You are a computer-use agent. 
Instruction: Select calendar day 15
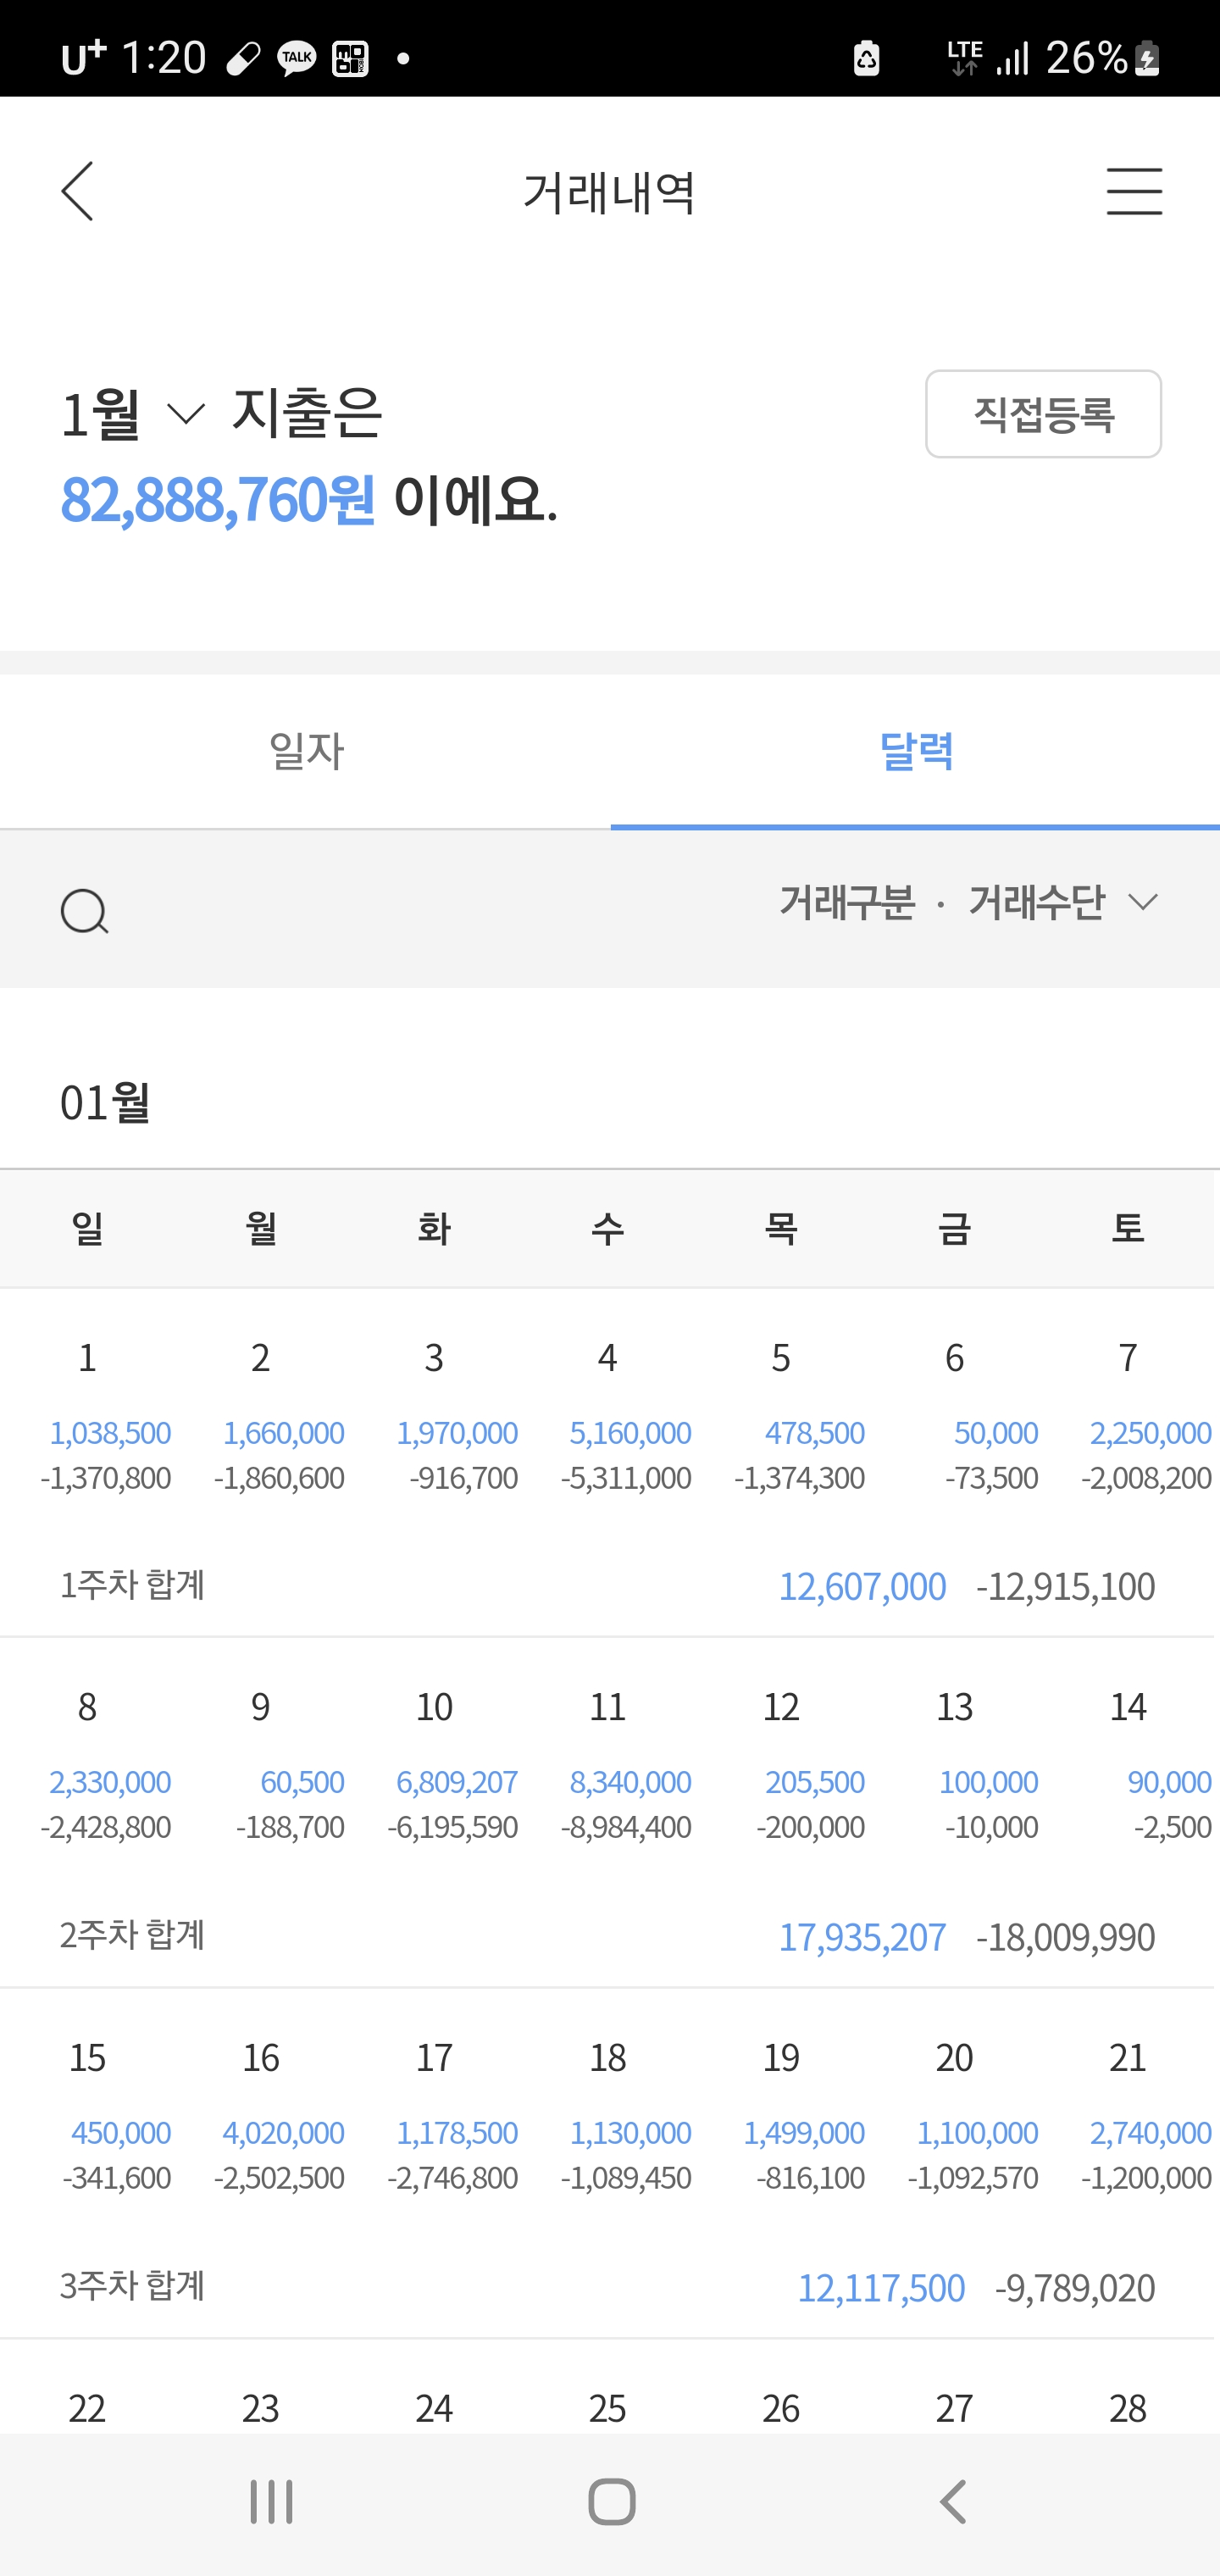pos(87,2057)
